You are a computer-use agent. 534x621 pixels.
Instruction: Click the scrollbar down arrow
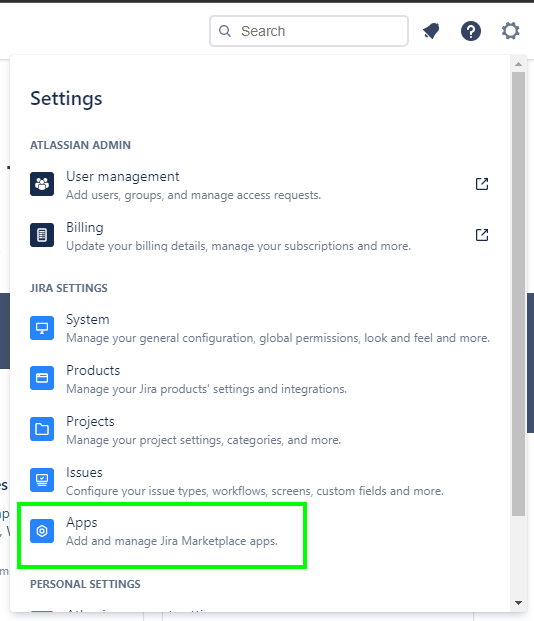tap(518, 603)
